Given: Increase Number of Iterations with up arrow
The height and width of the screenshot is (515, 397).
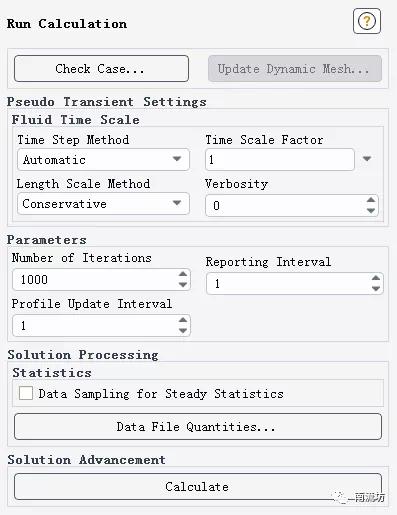Looking at the screenshot, I should coord(183,274).
